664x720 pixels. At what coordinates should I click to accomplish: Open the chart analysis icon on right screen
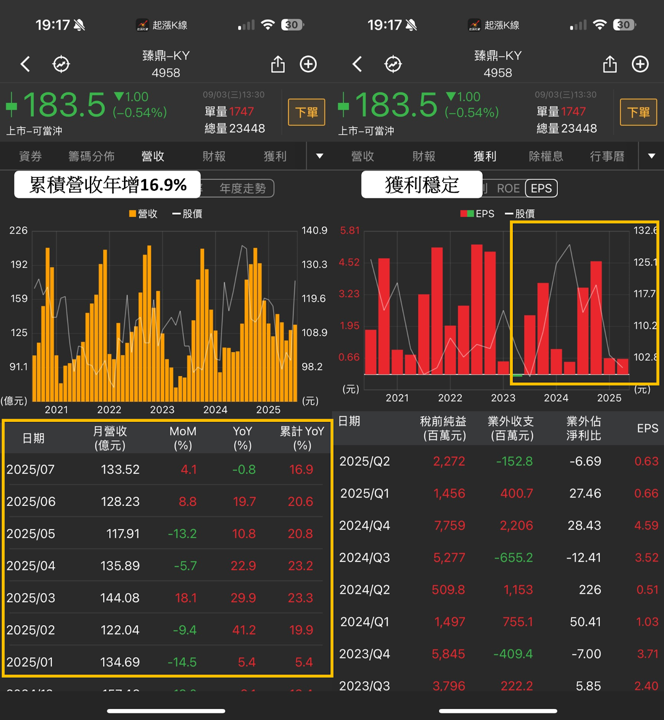(x=393, y=64)
